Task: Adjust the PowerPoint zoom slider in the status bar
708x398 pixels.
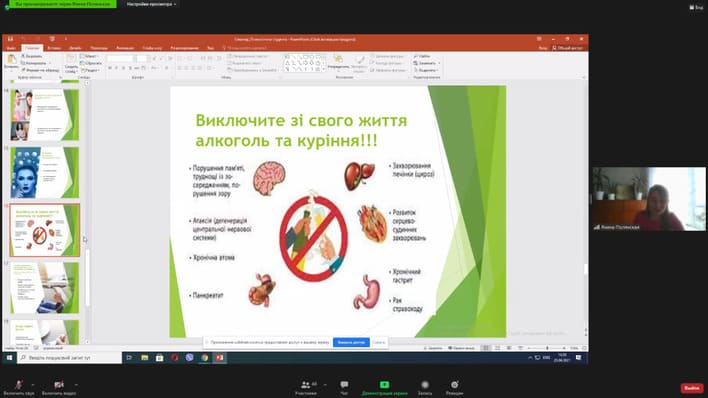Action: [x=547, y=348]
